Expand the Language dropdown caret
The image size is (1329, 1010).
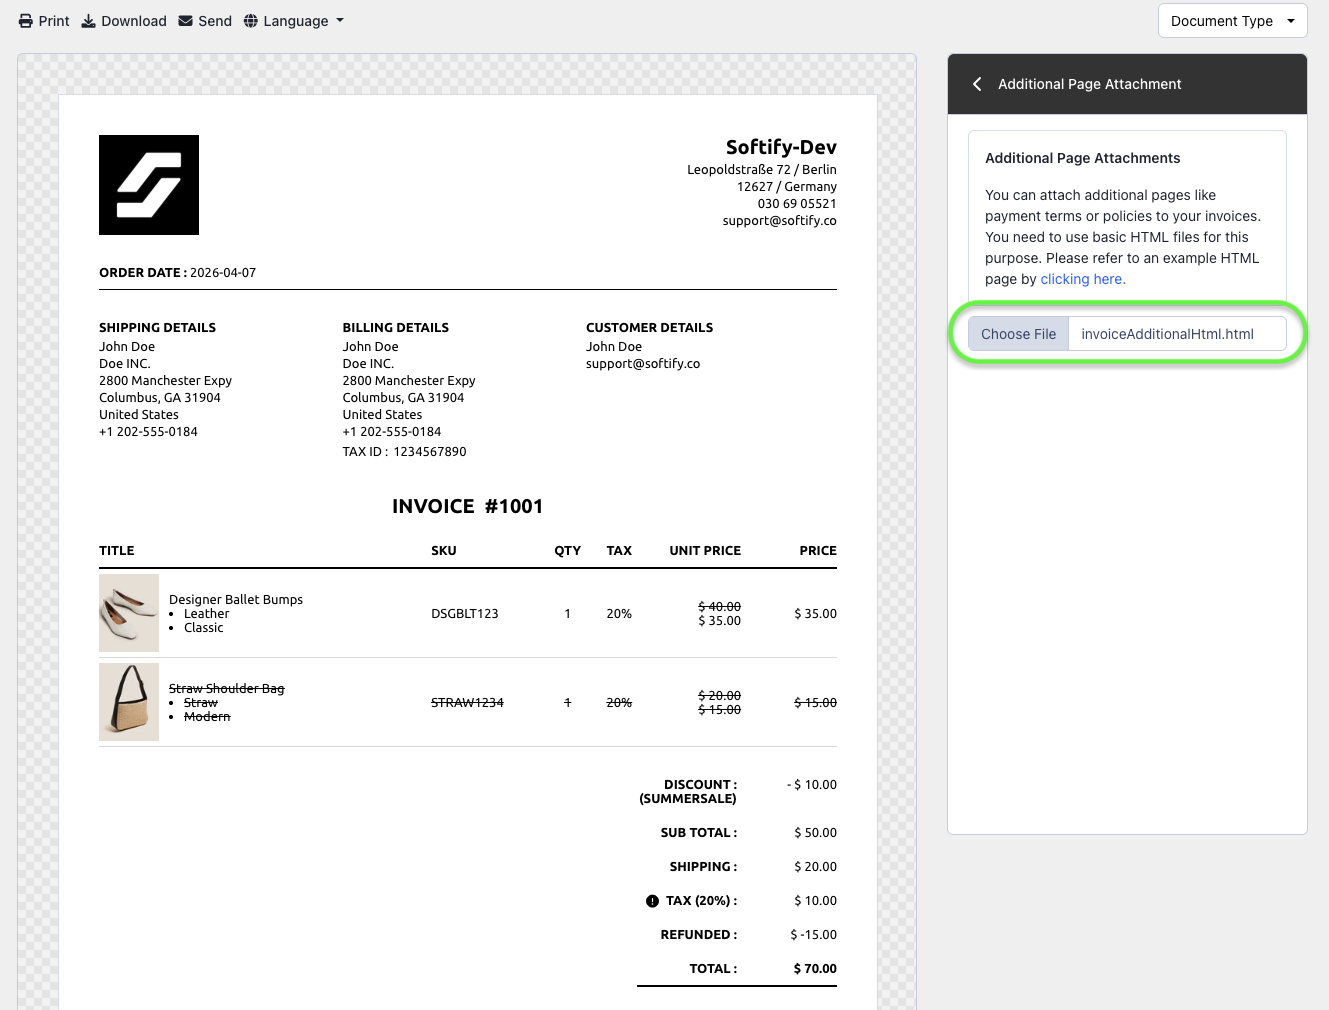[x=340, y=21]
